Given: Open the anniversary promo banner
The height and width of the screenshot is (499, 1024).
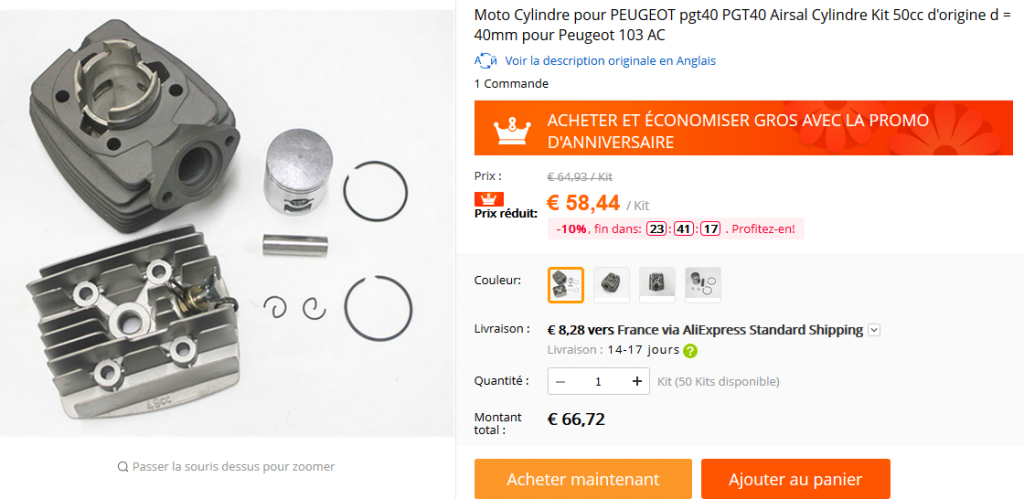Looking at the screenshot, I should point(743,128).
